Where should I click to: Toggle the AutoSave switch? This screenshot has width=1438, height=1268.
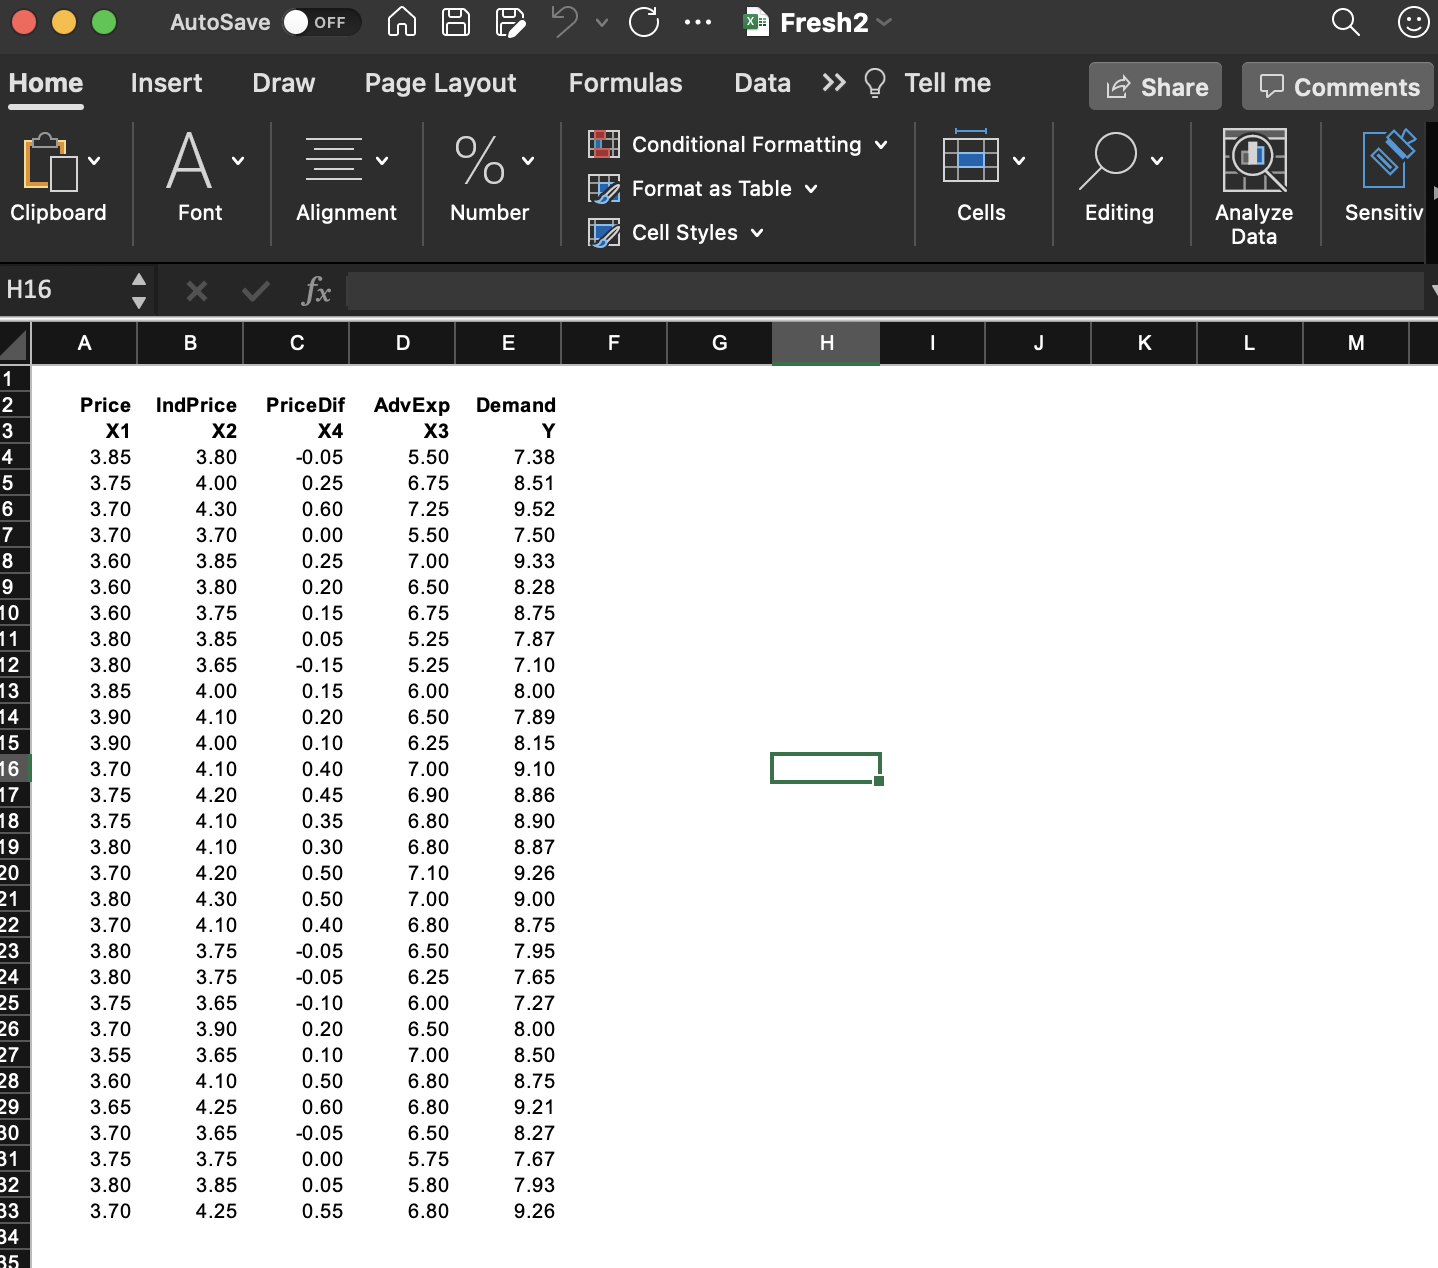coord(320,22)
